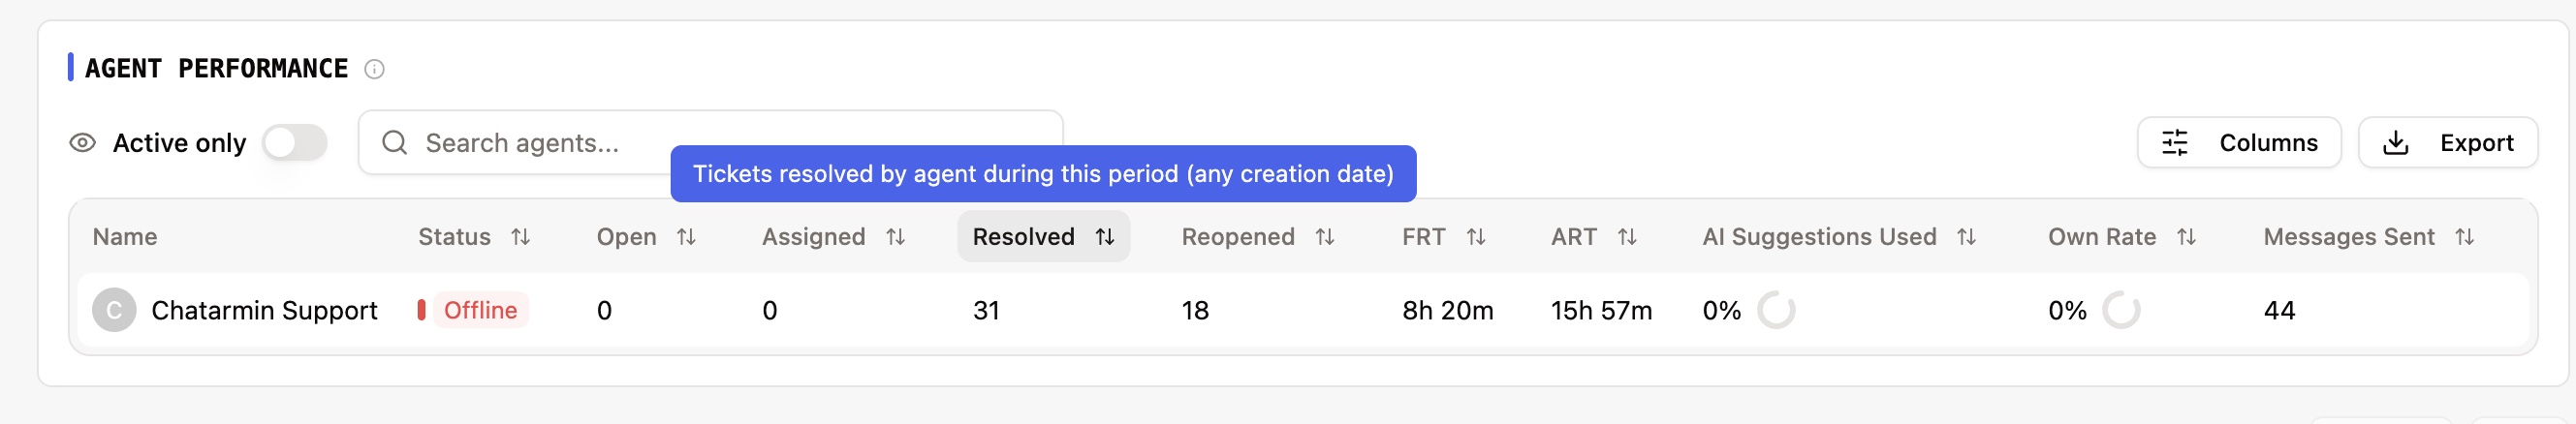
Task: Sort by Reopened column arrows
Action: pyautogui.click(x=1325, y=237)
